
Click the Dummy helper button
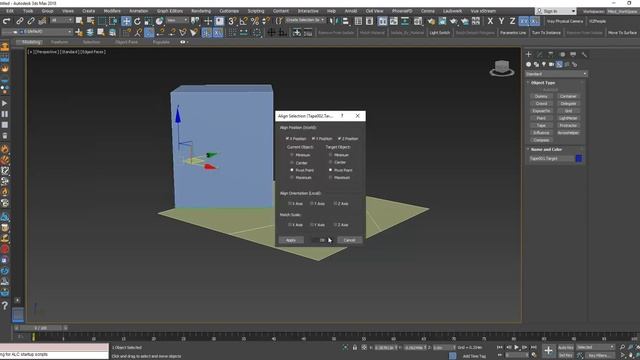pos(541,96)
